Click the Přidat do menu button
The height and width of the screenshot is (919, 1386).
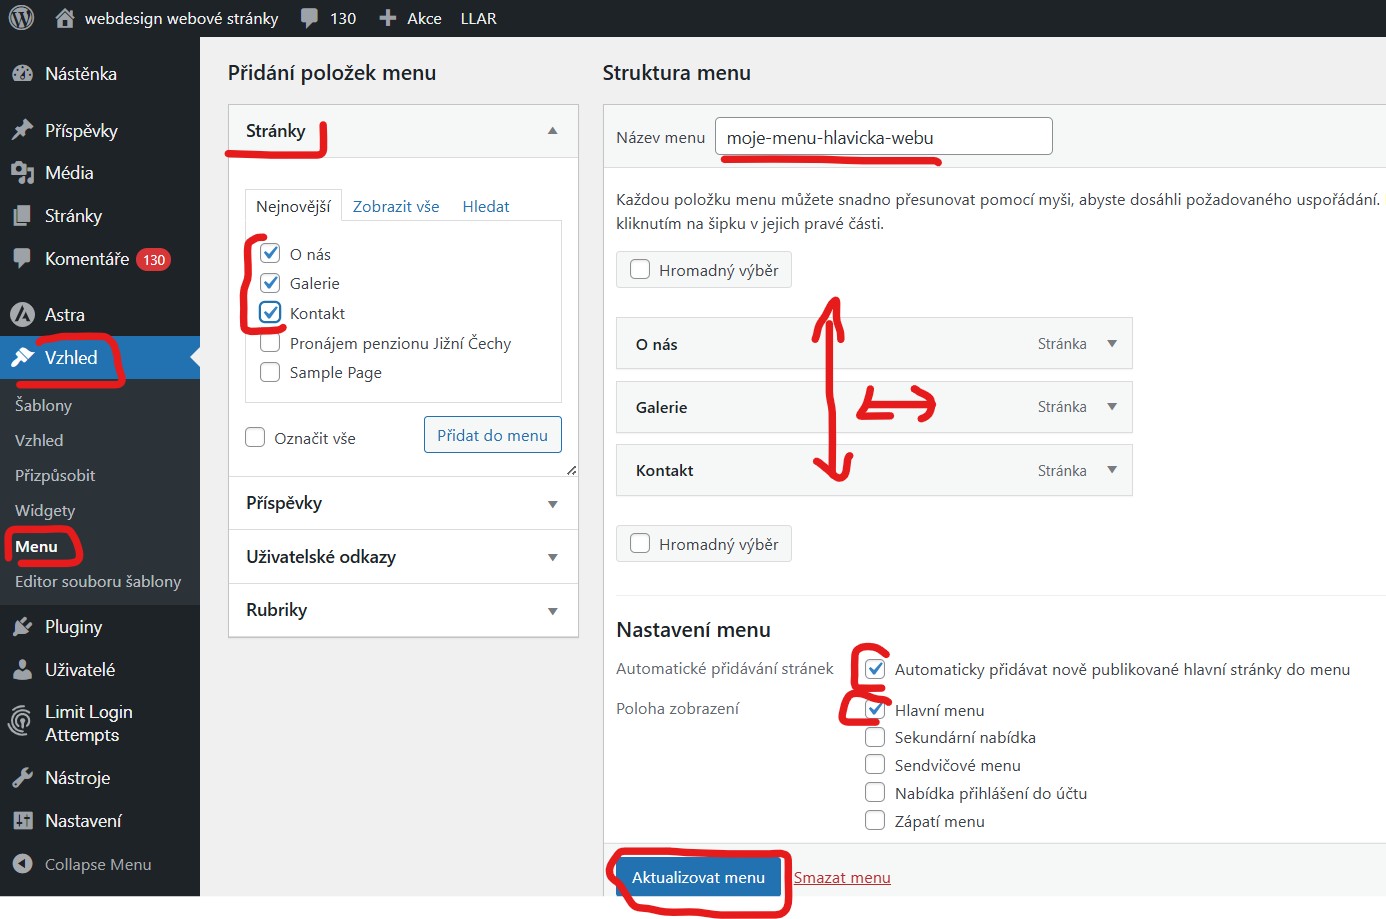[493, 434]
